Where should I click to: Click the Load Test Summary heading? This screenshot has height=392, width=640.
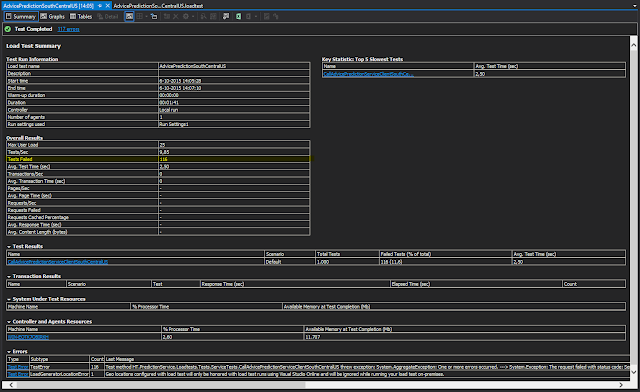(x=33, y=46)
